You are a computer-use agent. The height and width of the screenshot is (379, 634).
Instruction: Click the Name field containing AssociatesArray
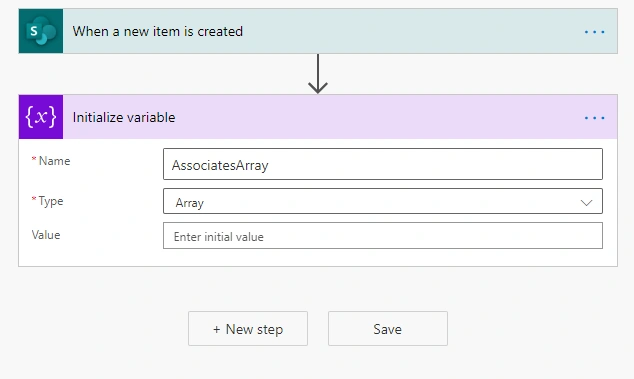(383, 164)
